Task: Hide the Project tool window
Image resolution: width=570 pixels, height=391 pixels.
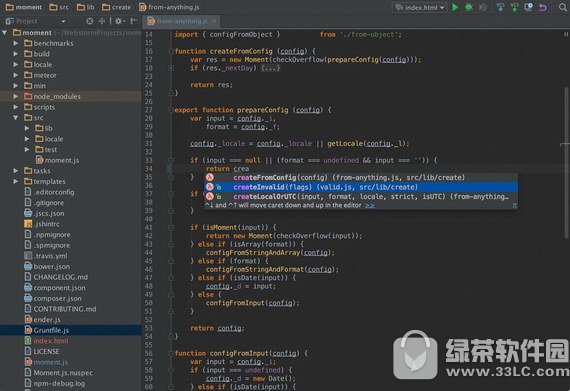Action: [133, 21]
